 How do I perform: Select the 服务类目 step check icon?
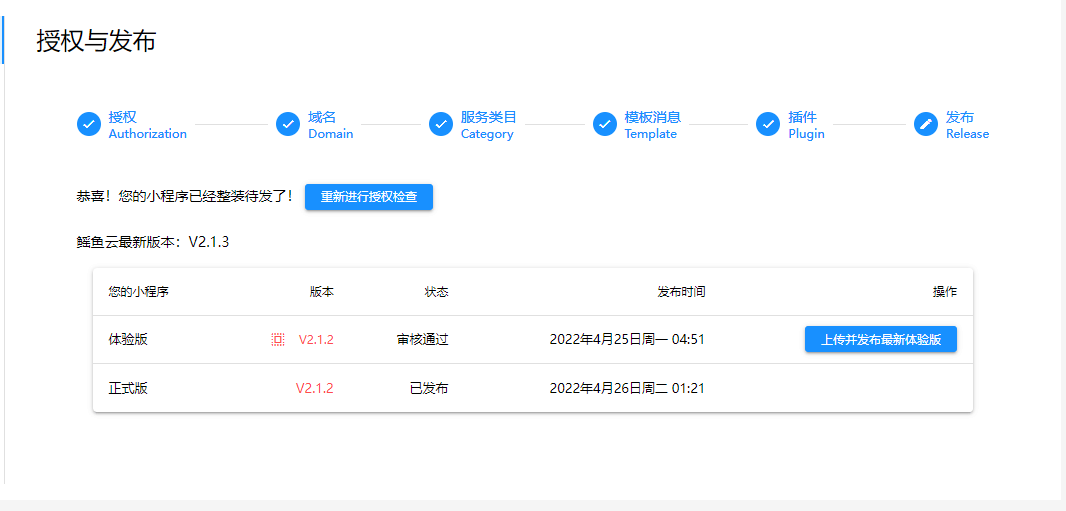(x=441, y=124)
